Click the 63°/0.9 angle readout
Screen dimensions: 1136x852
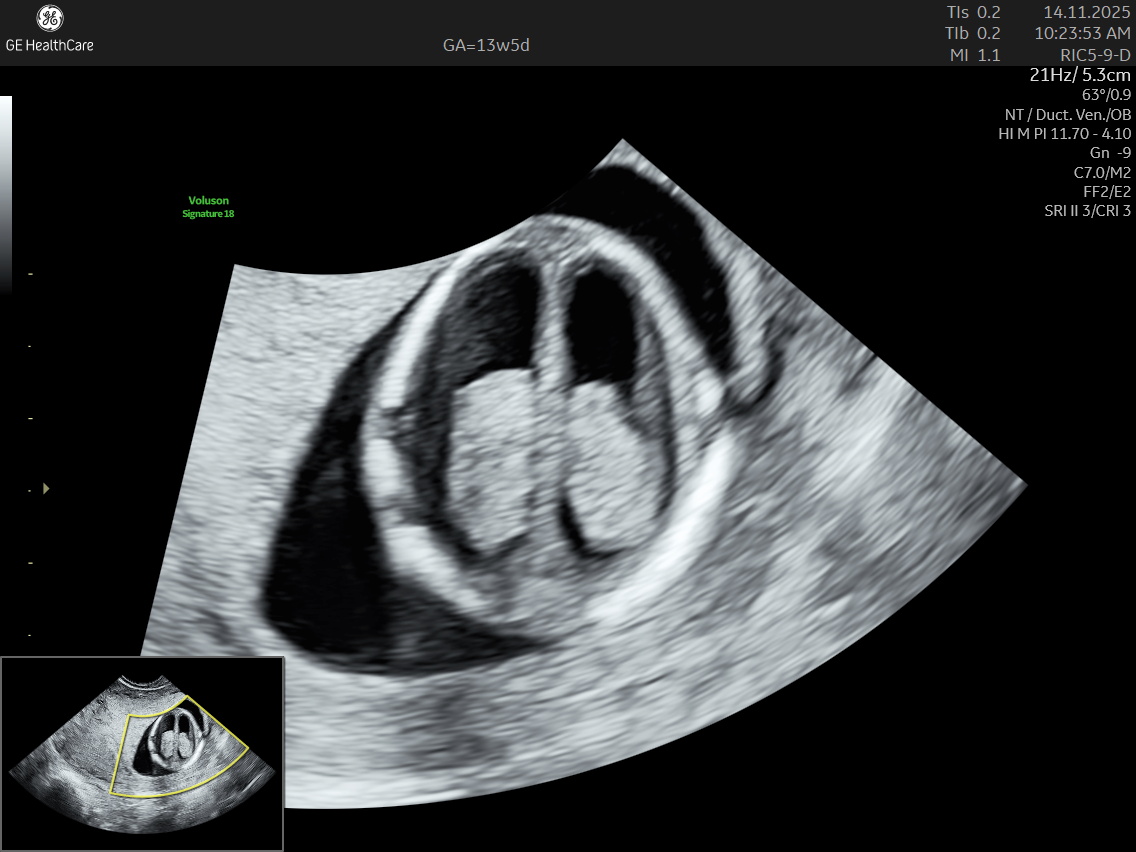(1106, 94)
